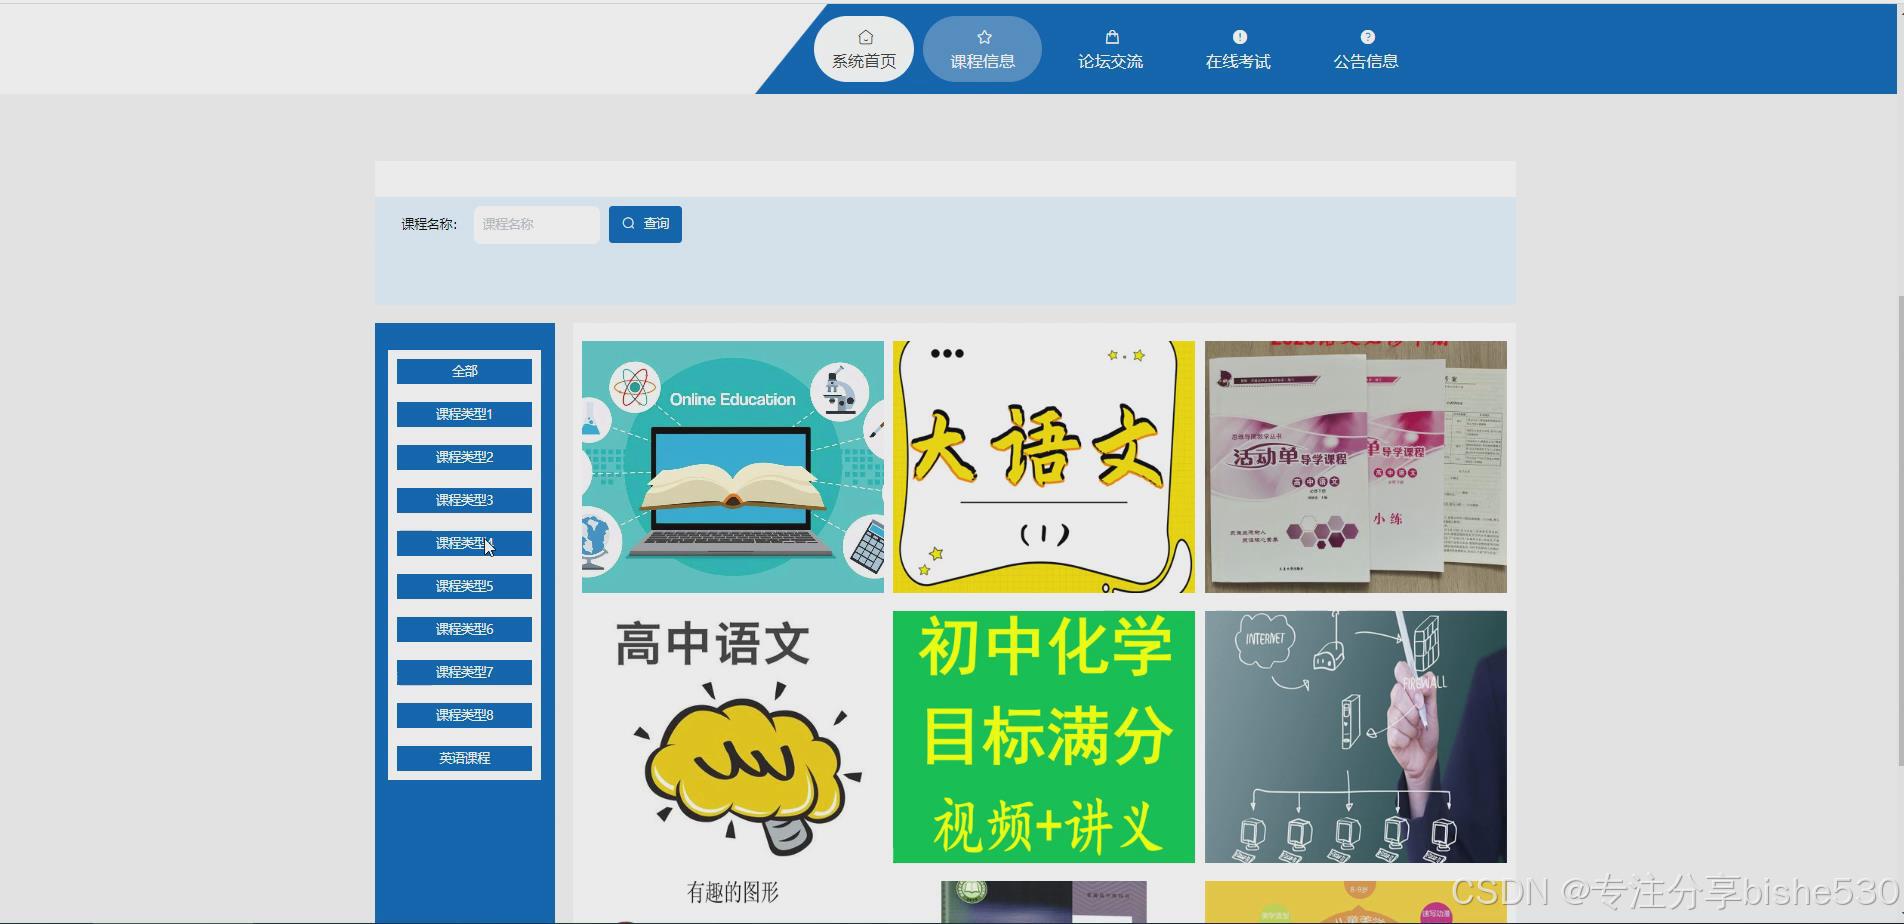Image resolution: width=1904 pixels, height=924 pixels.
Task: Select category 课程类型5 in the sidebar
Action: (463, 586)
